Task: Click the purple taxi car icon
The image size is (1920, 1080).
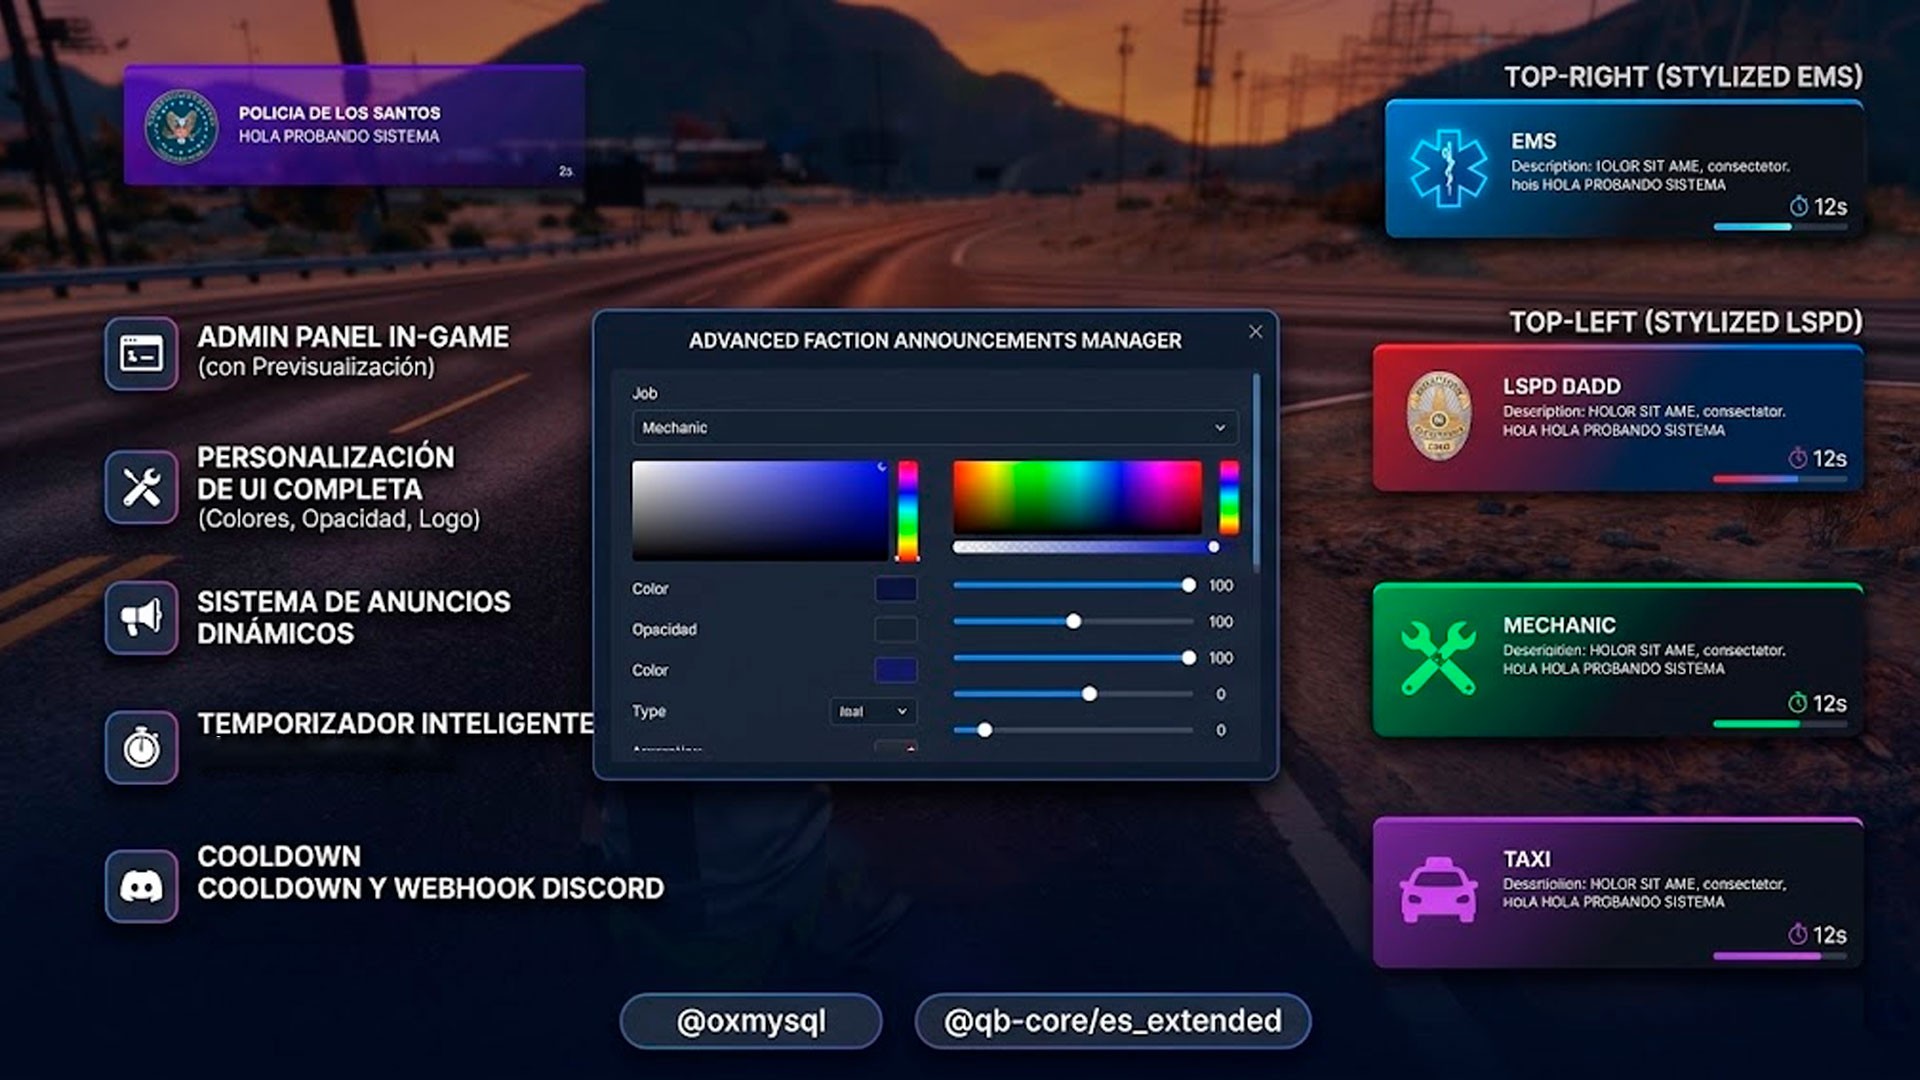Action: (x=1438, y=890)
